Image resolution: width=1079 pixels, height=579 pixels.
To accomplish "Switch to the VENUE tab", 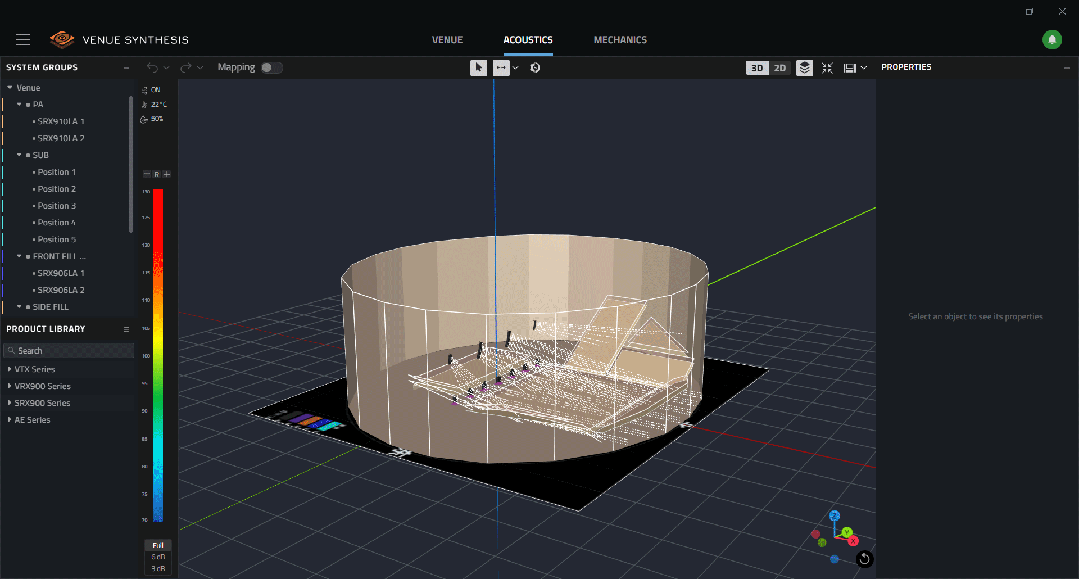I will 447,40.
